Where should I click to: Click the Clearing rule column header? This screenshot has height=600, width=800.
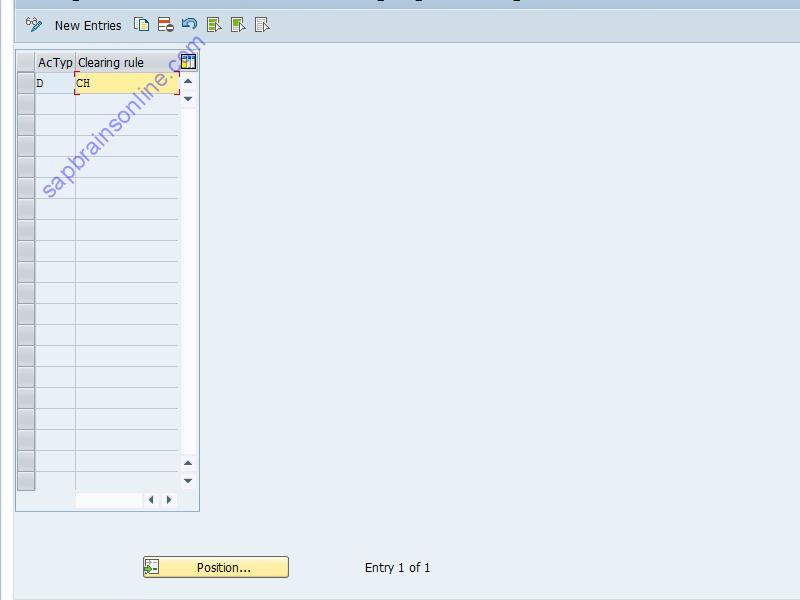(x=128, y=62)
